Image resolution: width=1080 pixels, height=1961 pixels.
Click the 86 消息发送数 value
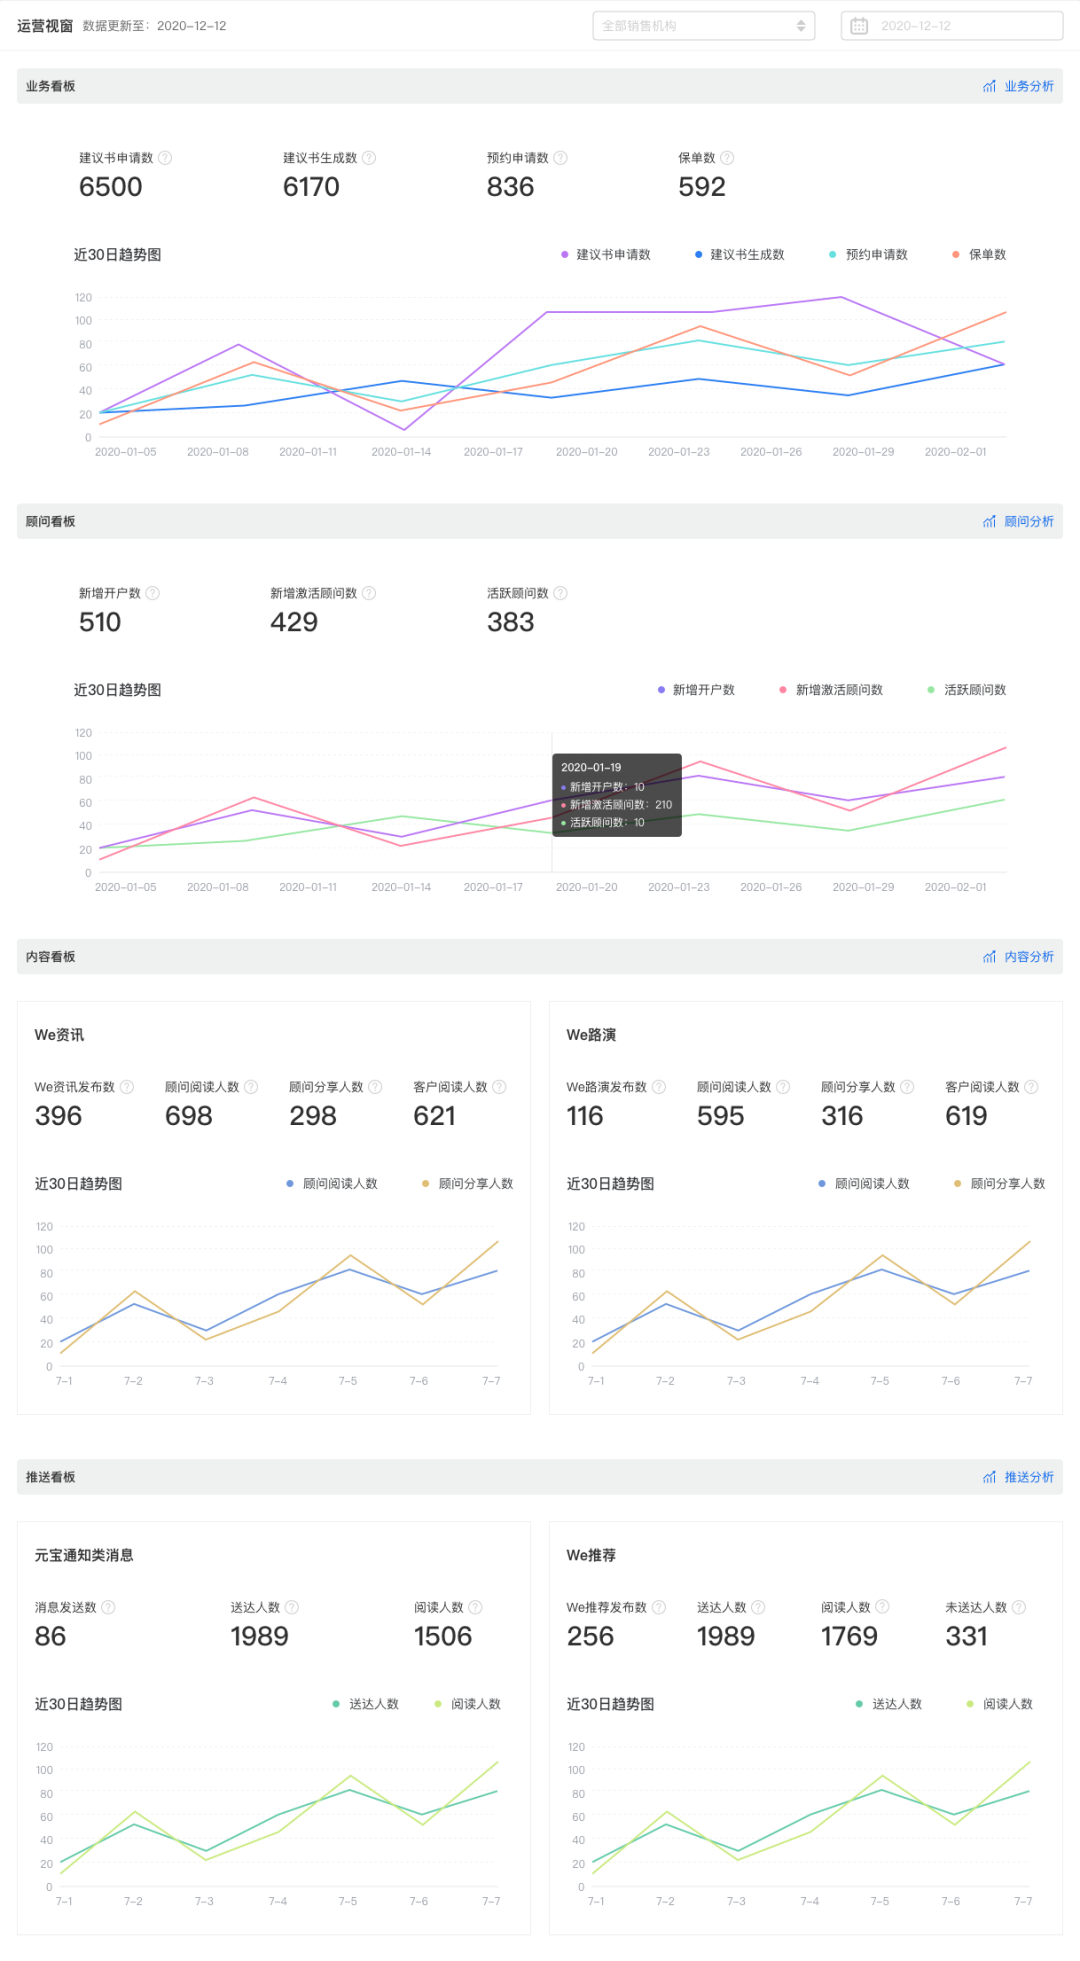click(x=50, y=1636)
